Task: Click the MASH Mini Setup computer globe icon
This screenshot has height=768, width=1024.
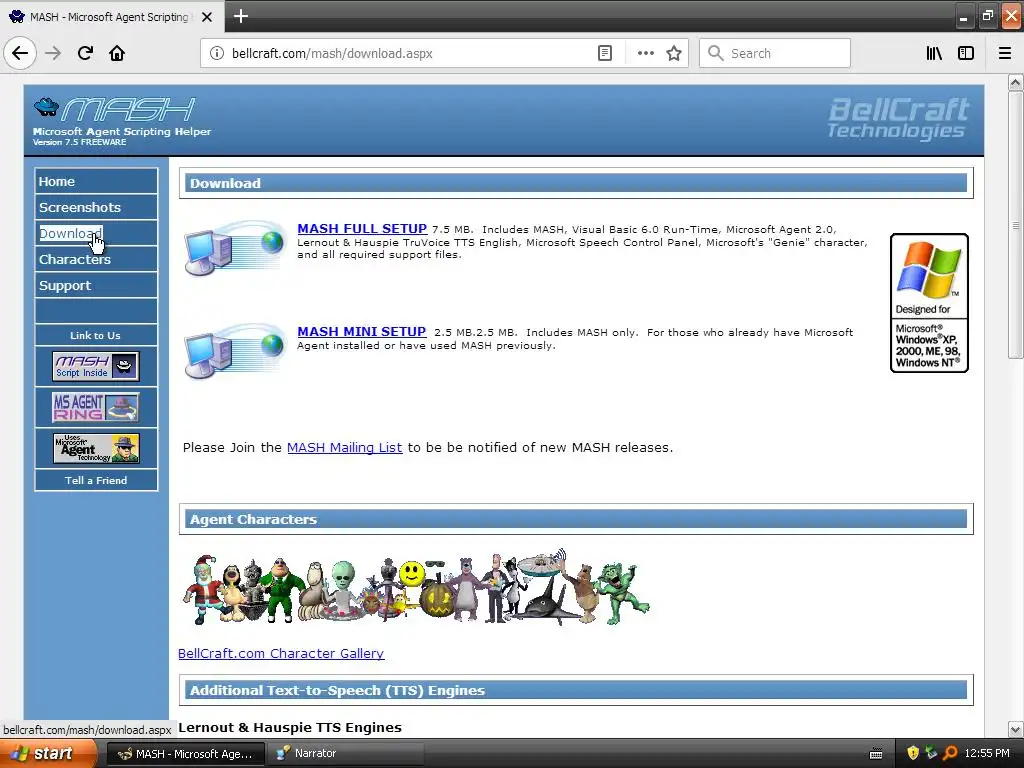Action: 234,351
